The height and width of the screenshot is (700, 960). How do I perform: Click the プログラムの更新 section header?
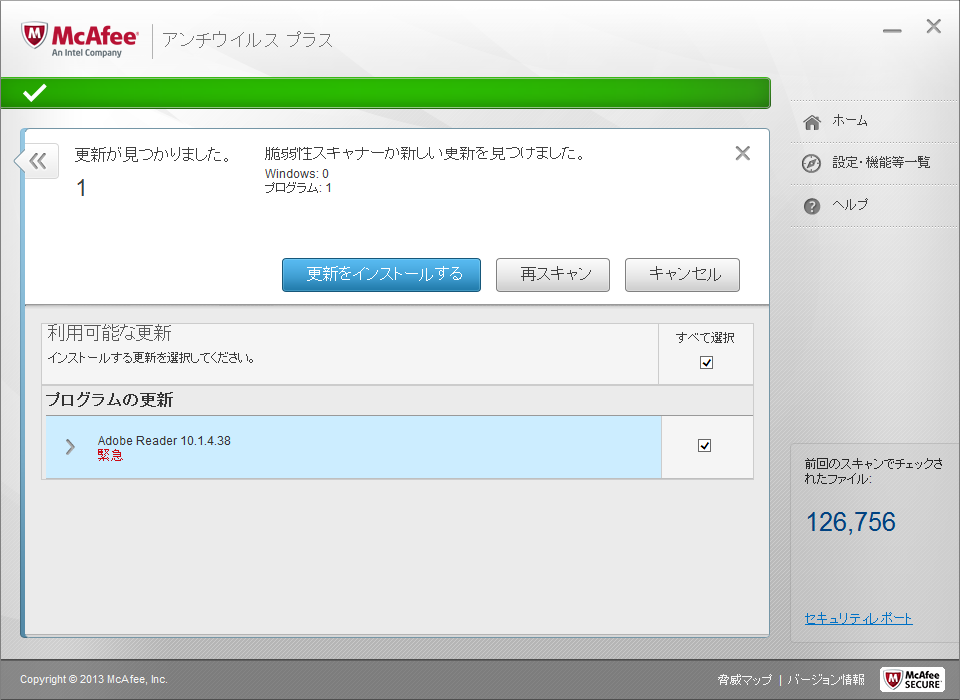tap(110, 400)
